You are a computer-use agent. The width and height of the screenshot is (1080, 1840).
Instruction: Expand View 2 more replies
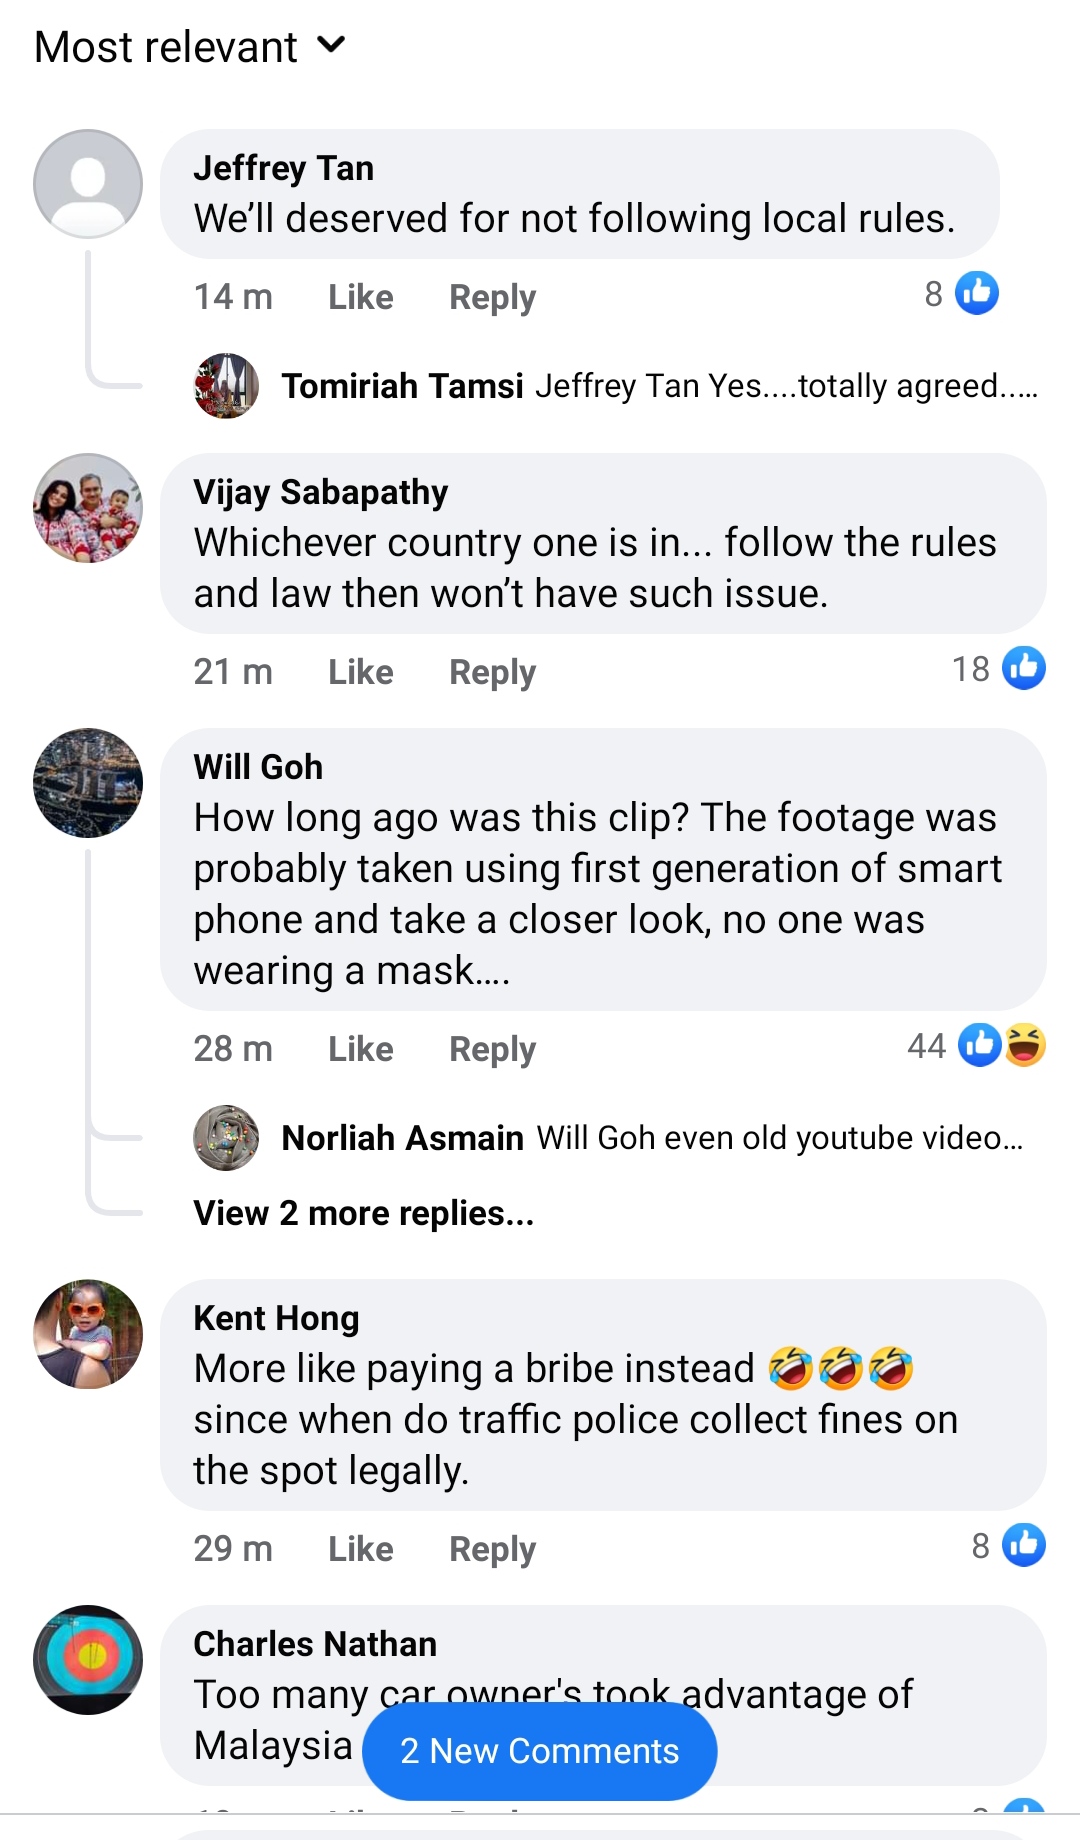pyautogui.click(x=364, y=1213)
